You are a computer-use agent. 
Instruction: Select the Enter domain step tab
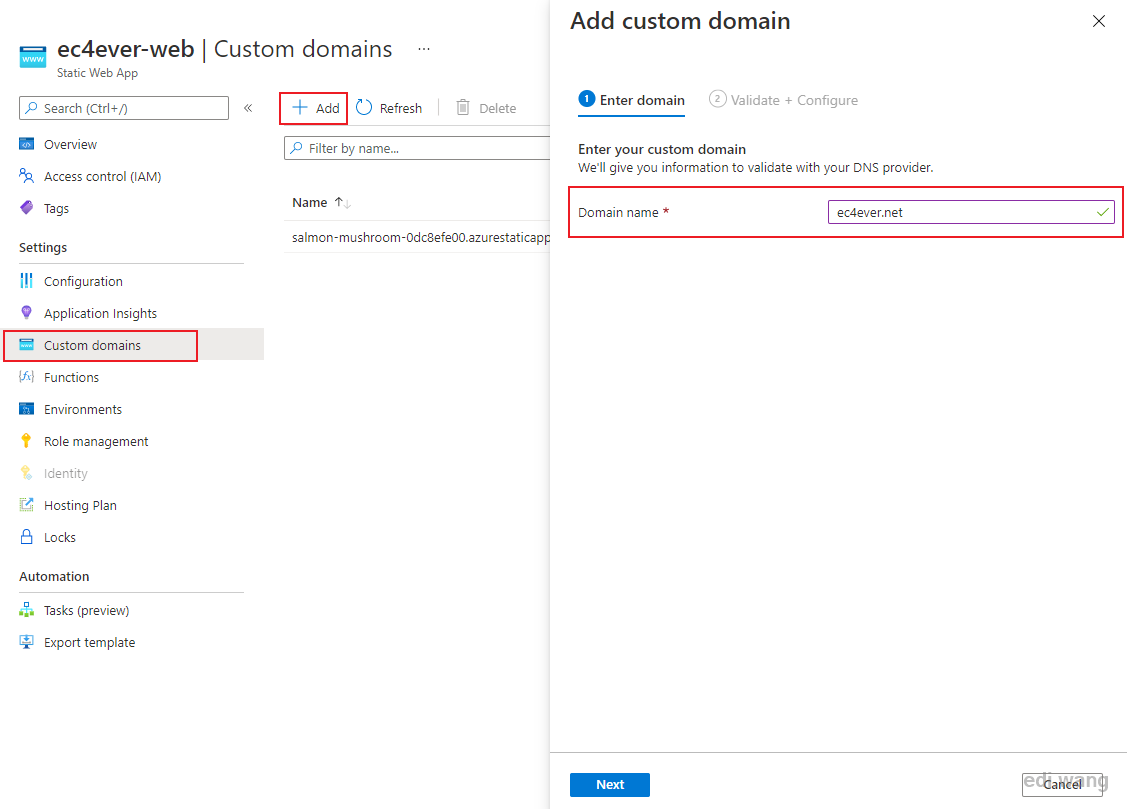(632, 100)
